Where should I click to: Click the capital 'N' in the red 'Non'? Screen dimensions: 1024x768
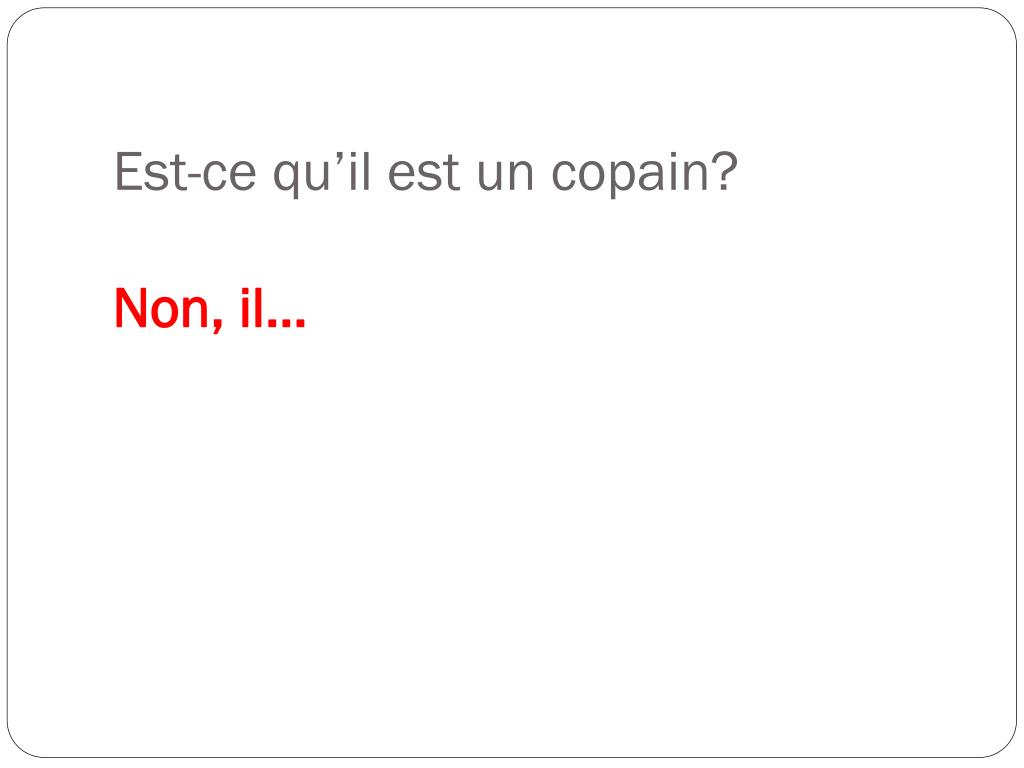pyautogui.click(x=129, y=308)
